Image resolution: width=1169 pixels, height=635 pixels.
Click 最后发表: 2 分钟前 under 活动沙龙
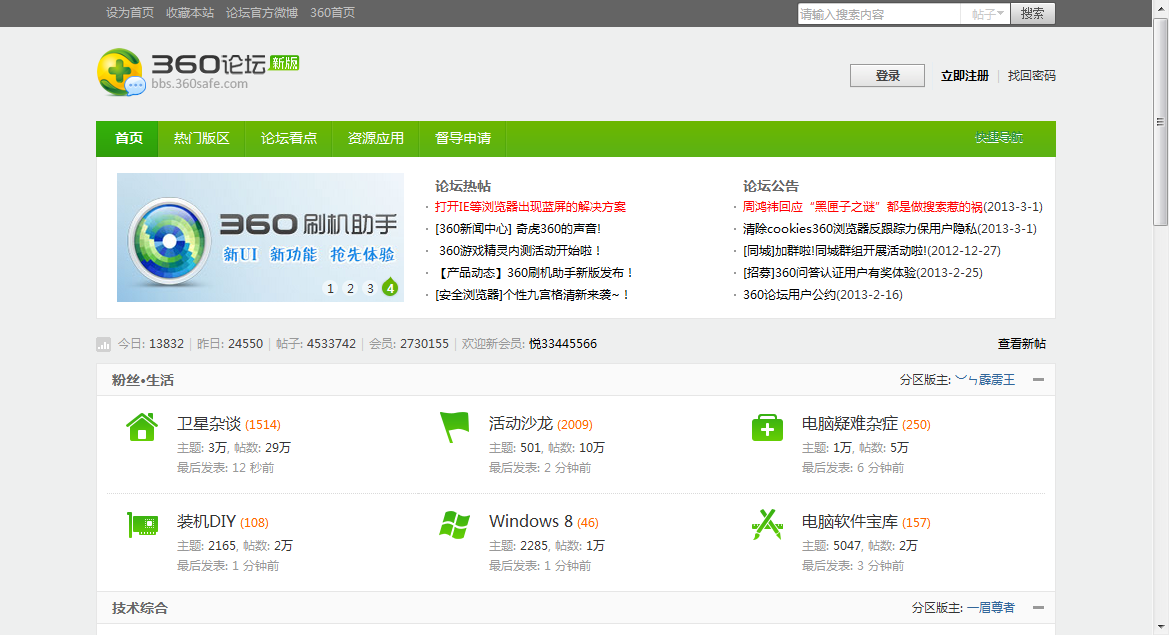pyautogui.click(x=540, y=467)
